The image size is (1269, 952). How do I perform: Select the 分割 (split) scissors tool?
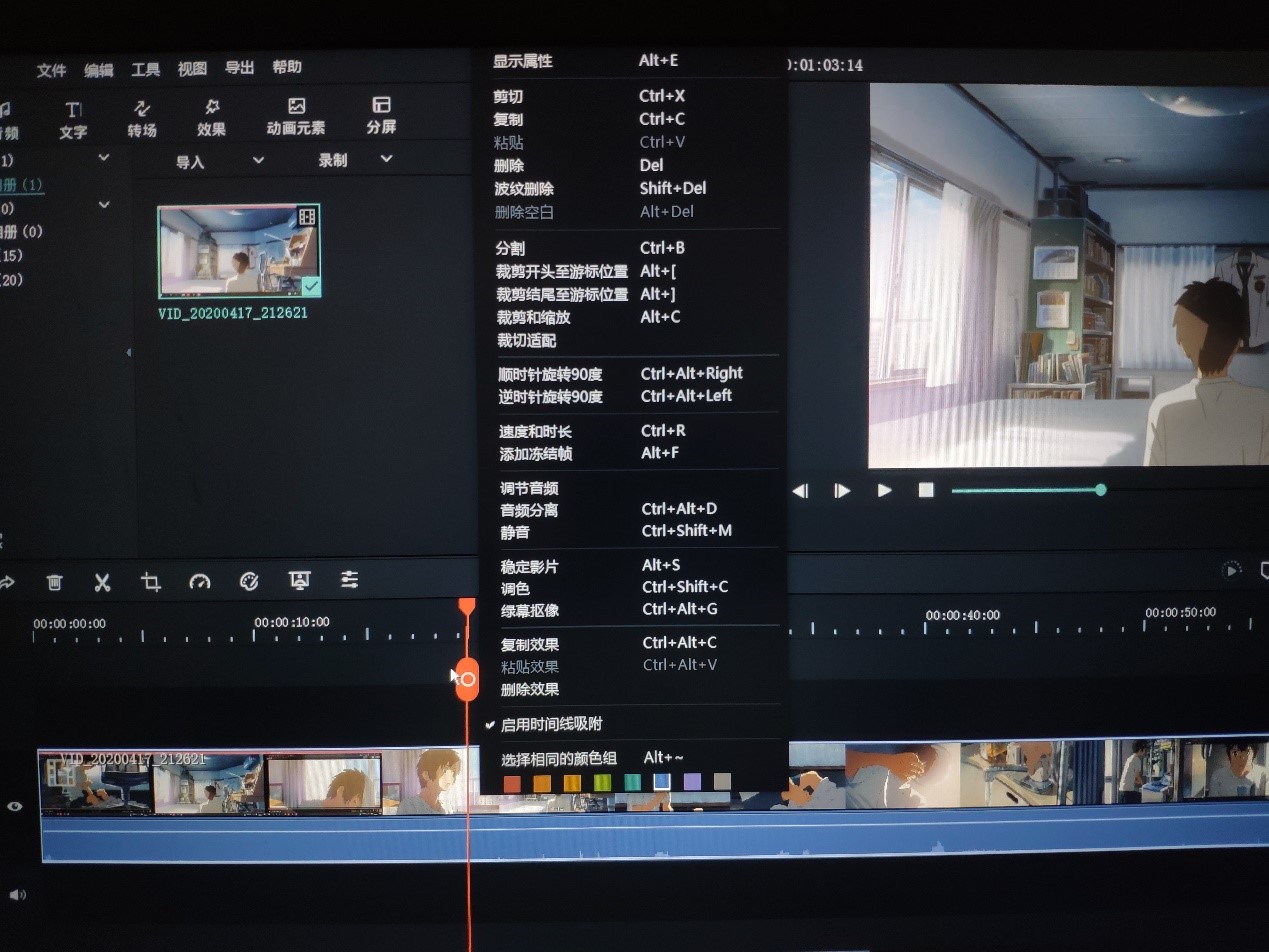point(102,581)
